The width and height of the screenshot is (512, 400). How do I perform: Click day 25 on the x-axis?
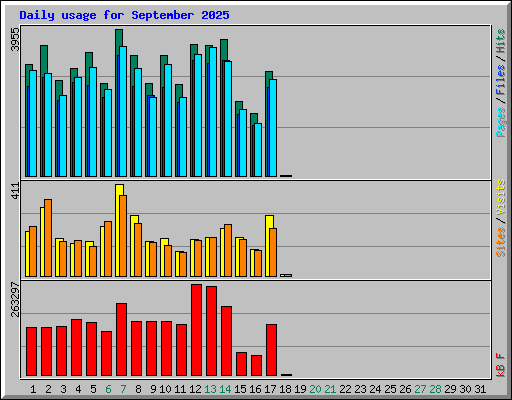390,389
